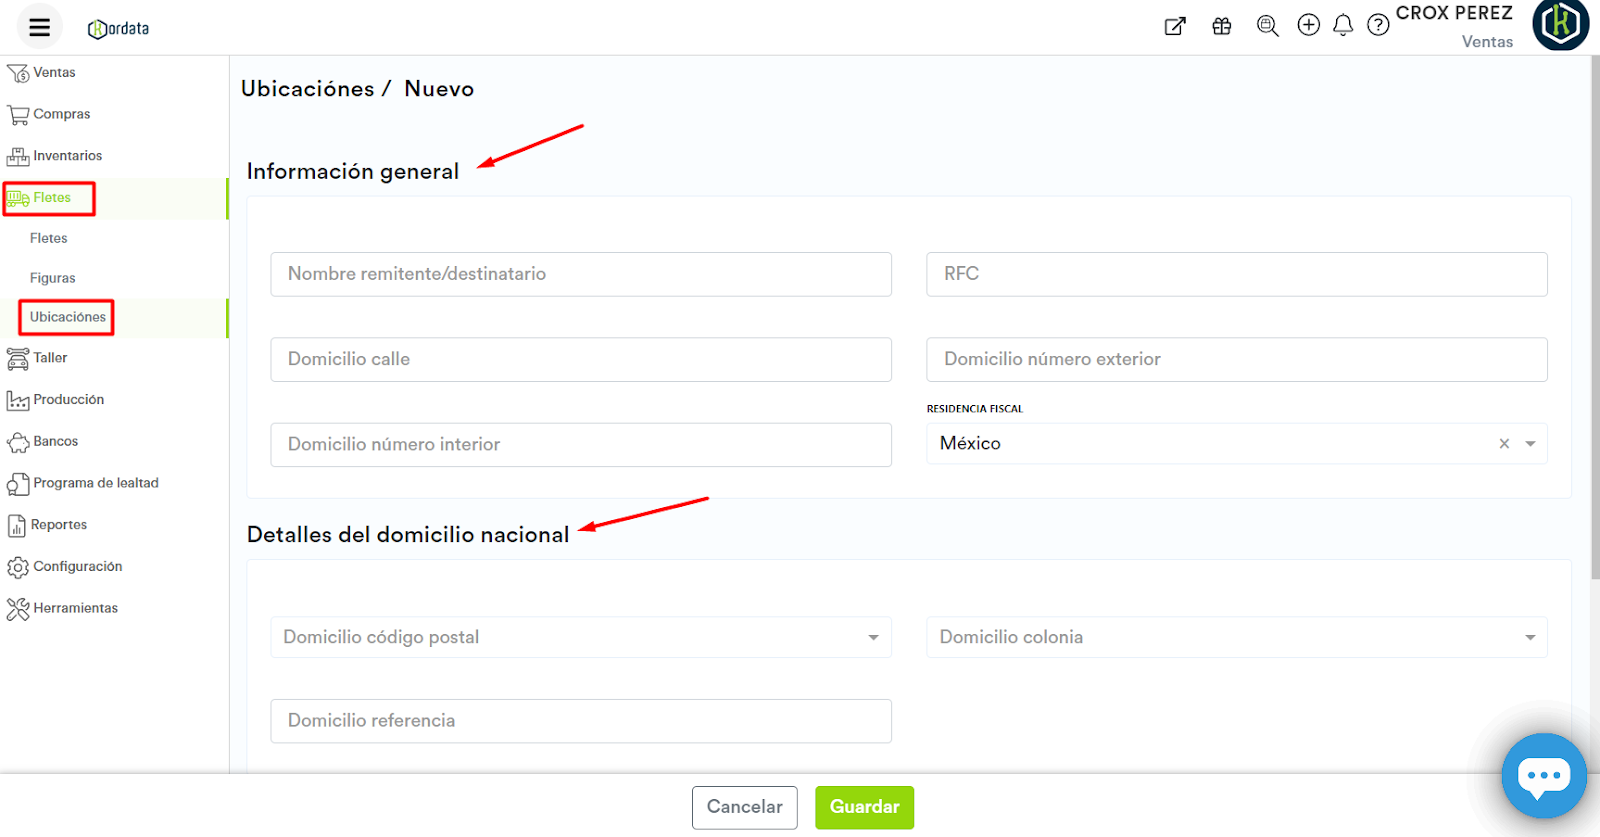Click the external link icon in header
The image size is (1600, 837).
(1175, 26)
